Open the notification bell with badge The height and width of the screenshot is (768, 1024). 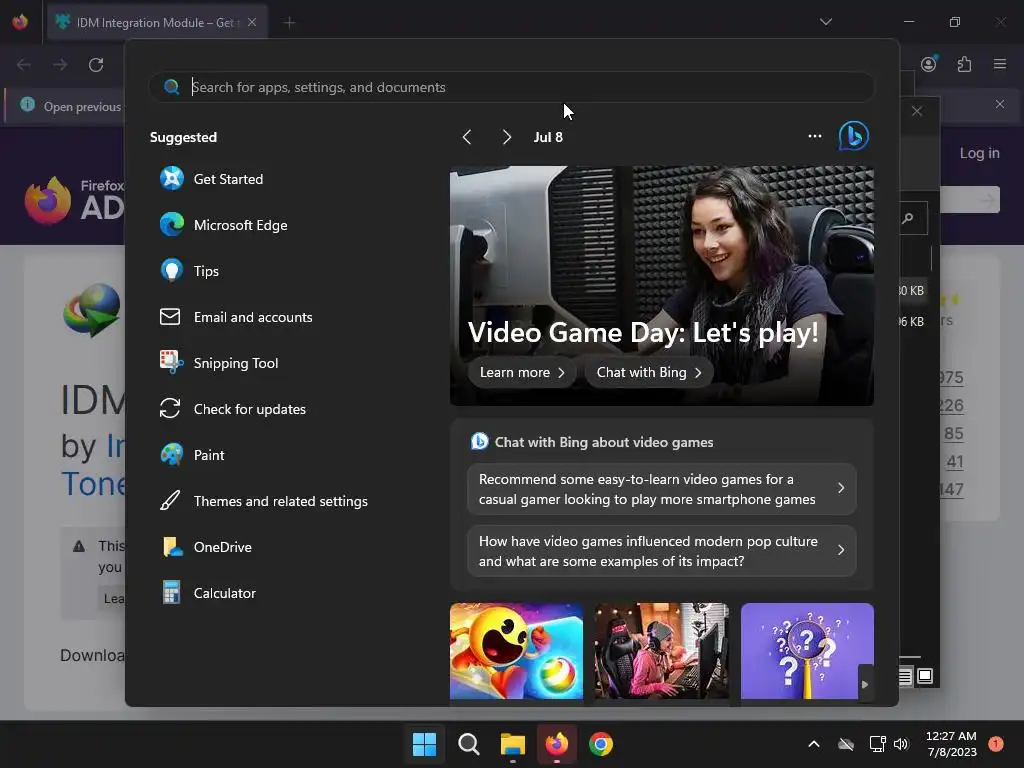tap(996, 744)
